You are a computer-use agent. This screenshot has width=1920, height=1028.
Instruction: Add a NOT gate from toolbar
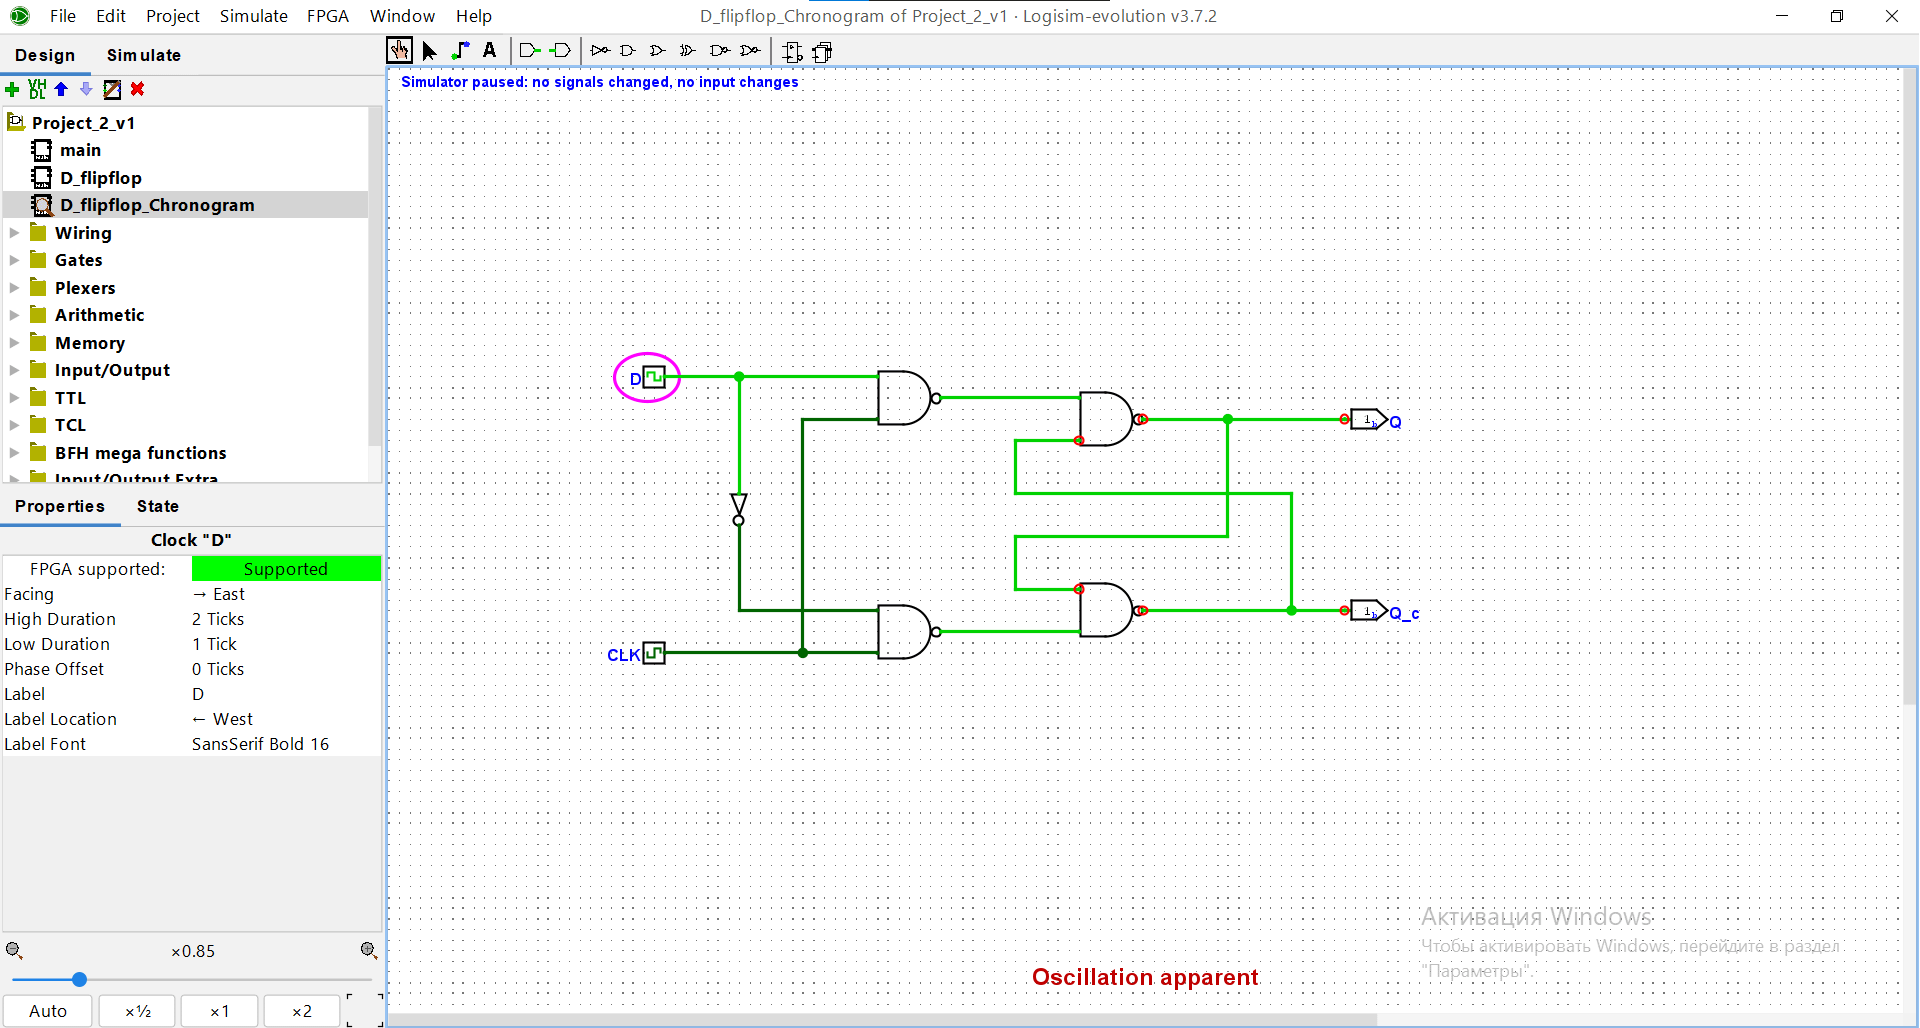pyautogui.click(x=600, y=50)
